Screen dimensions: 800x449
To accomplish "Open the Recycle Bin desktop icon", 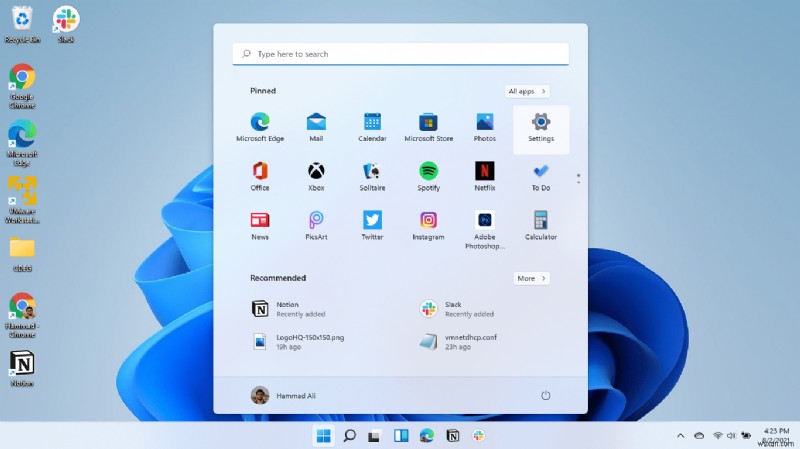I will [x=22, y=24].
